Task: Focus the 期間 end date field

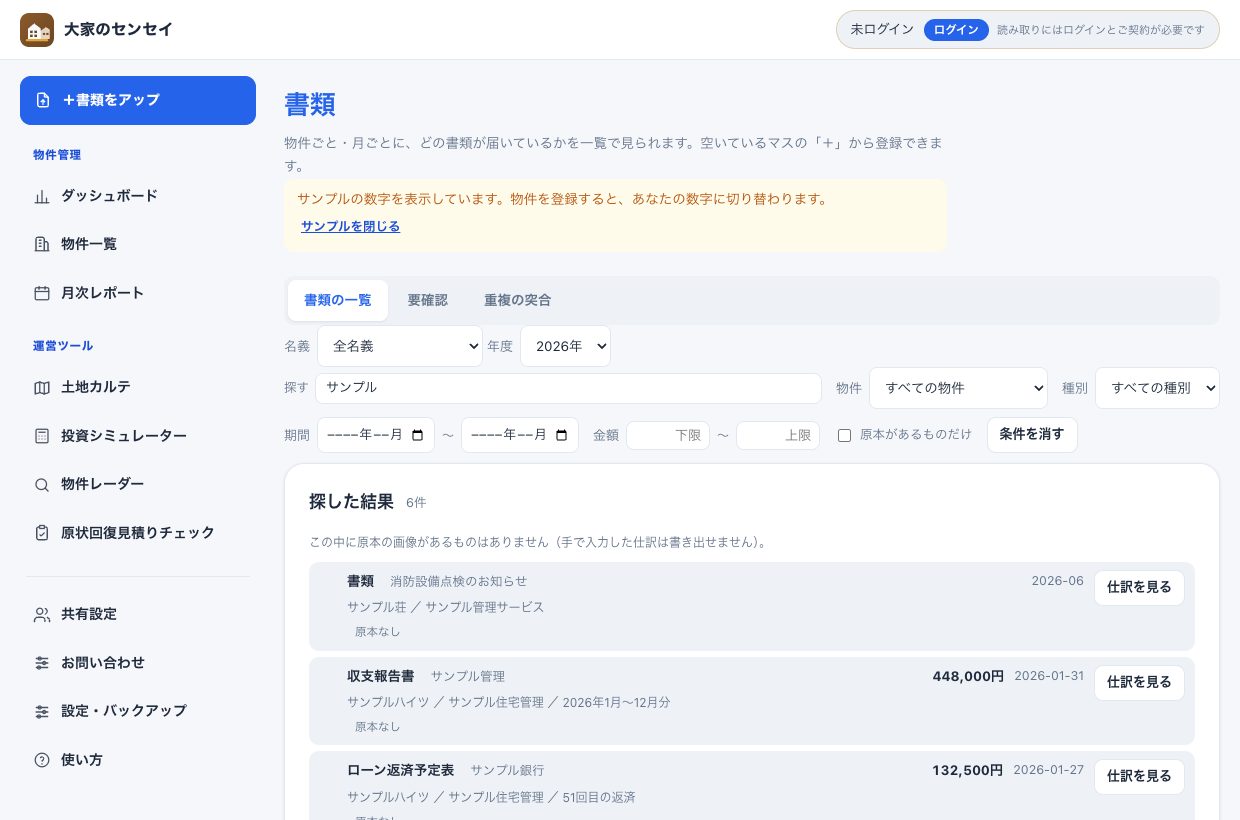Action: pos(520,435)
